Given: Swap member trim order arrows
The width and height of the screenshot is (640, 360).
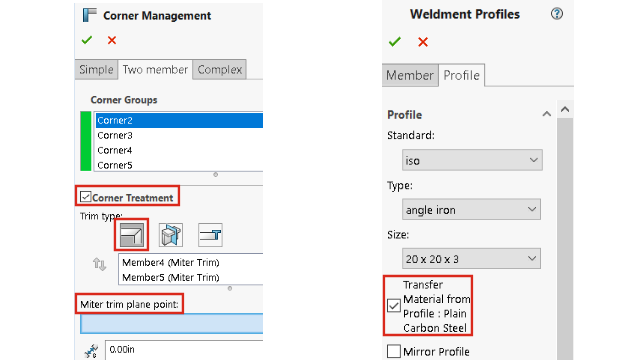Looking at the screenshot, I should (x=99, y=264).
